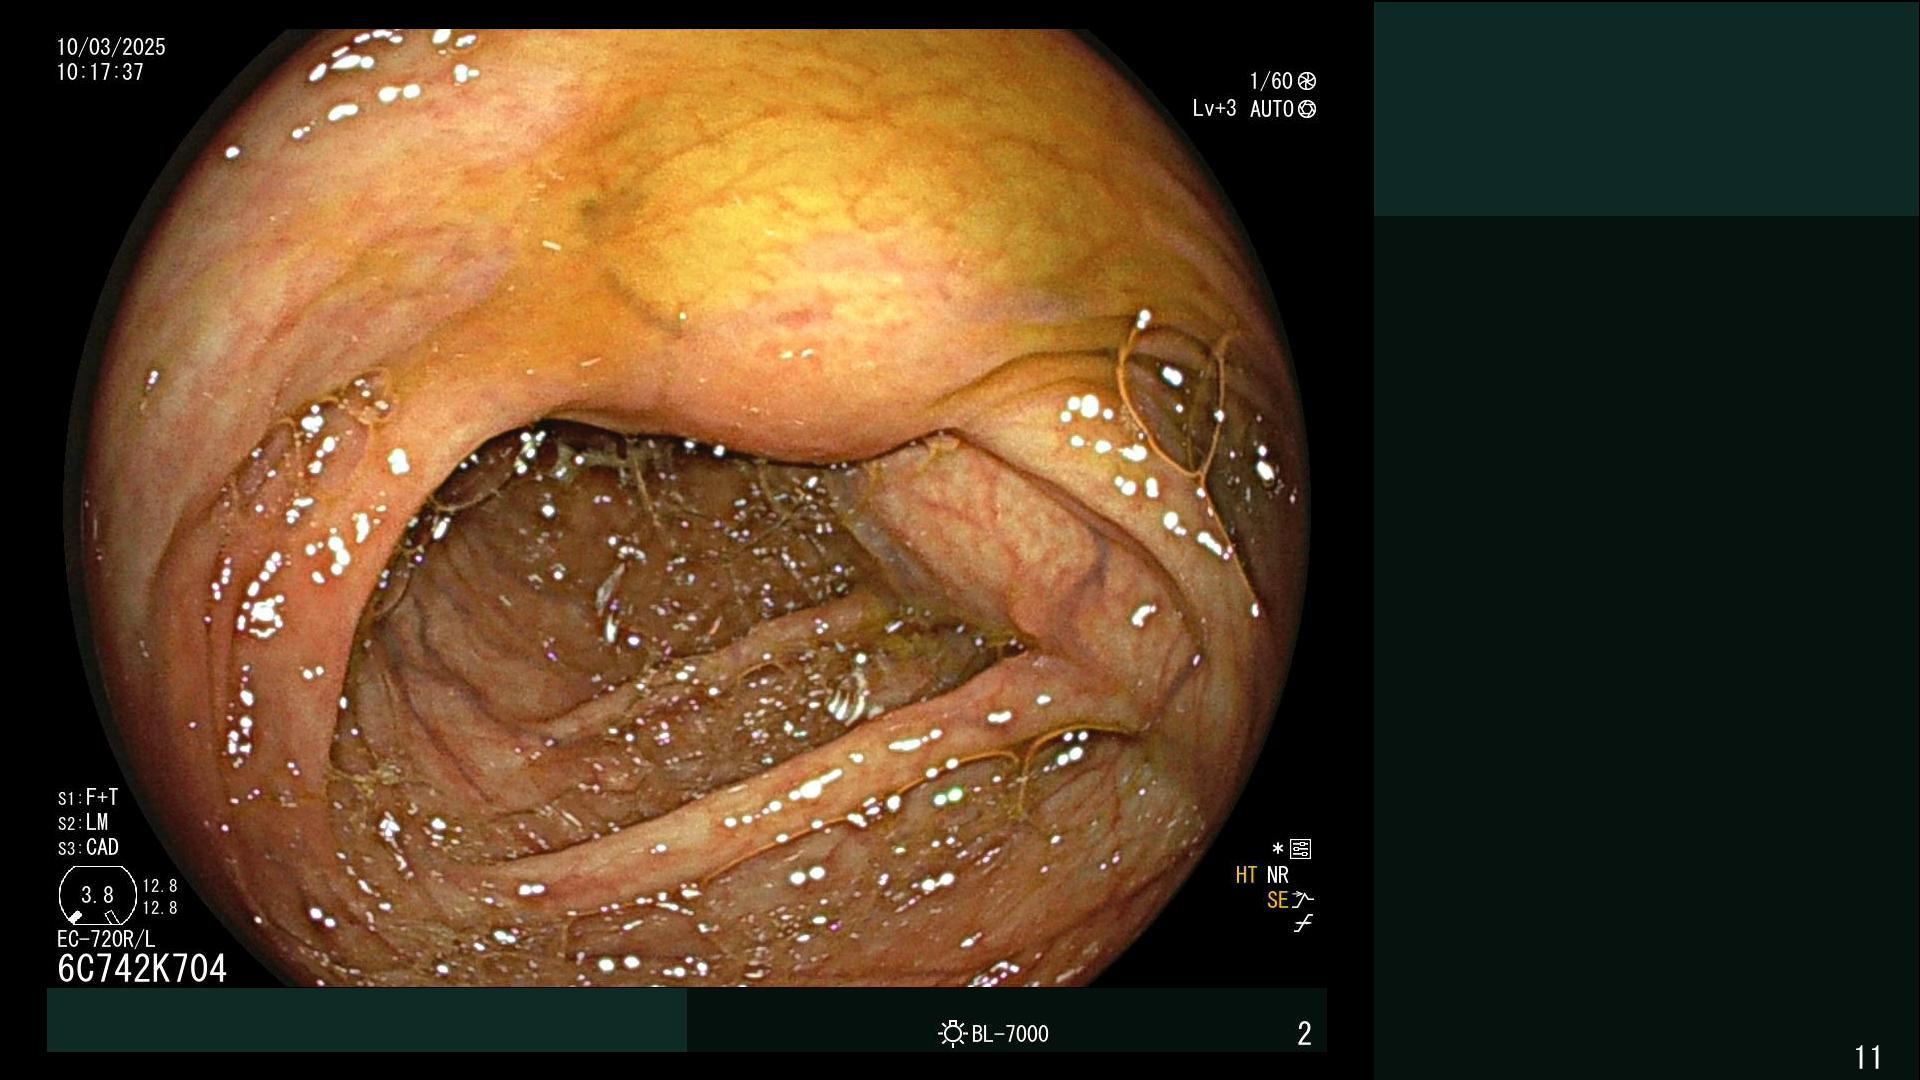Click the scope model EC-720R/L
This screenshot has width=1920, height=1080.
tap(106, 939)
